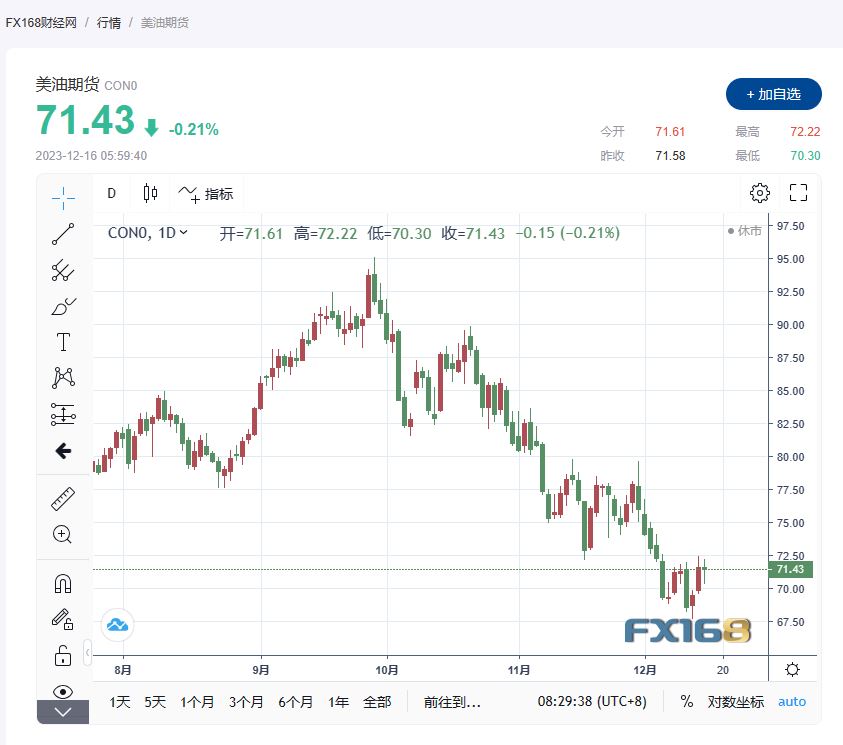Image resolution: width=843 pixels, height=745 pixels.
Task: Open the candlestick chart style dropdown
Action: [151, 193]
